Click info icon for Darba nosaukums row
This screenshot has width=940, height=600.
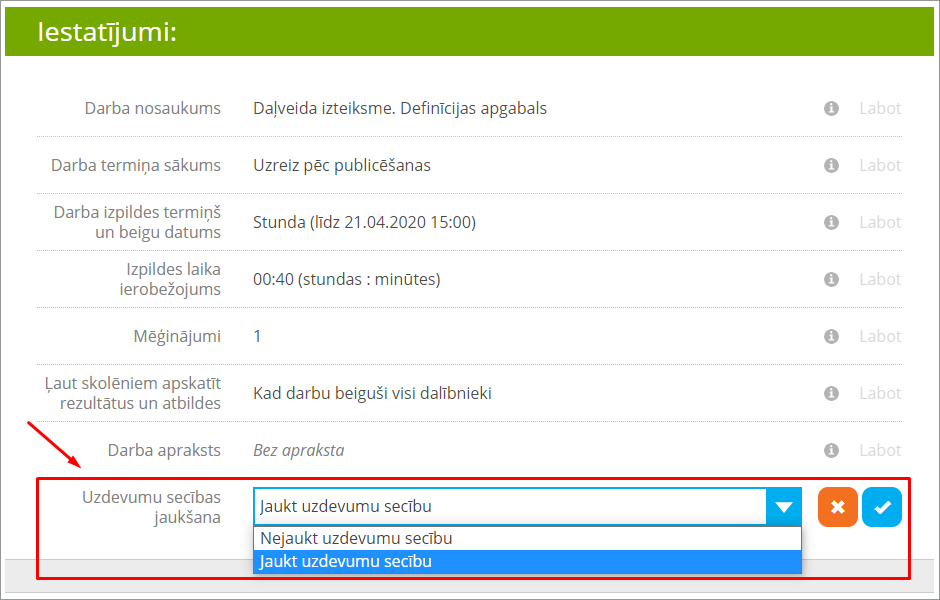[x=831, y=108]
